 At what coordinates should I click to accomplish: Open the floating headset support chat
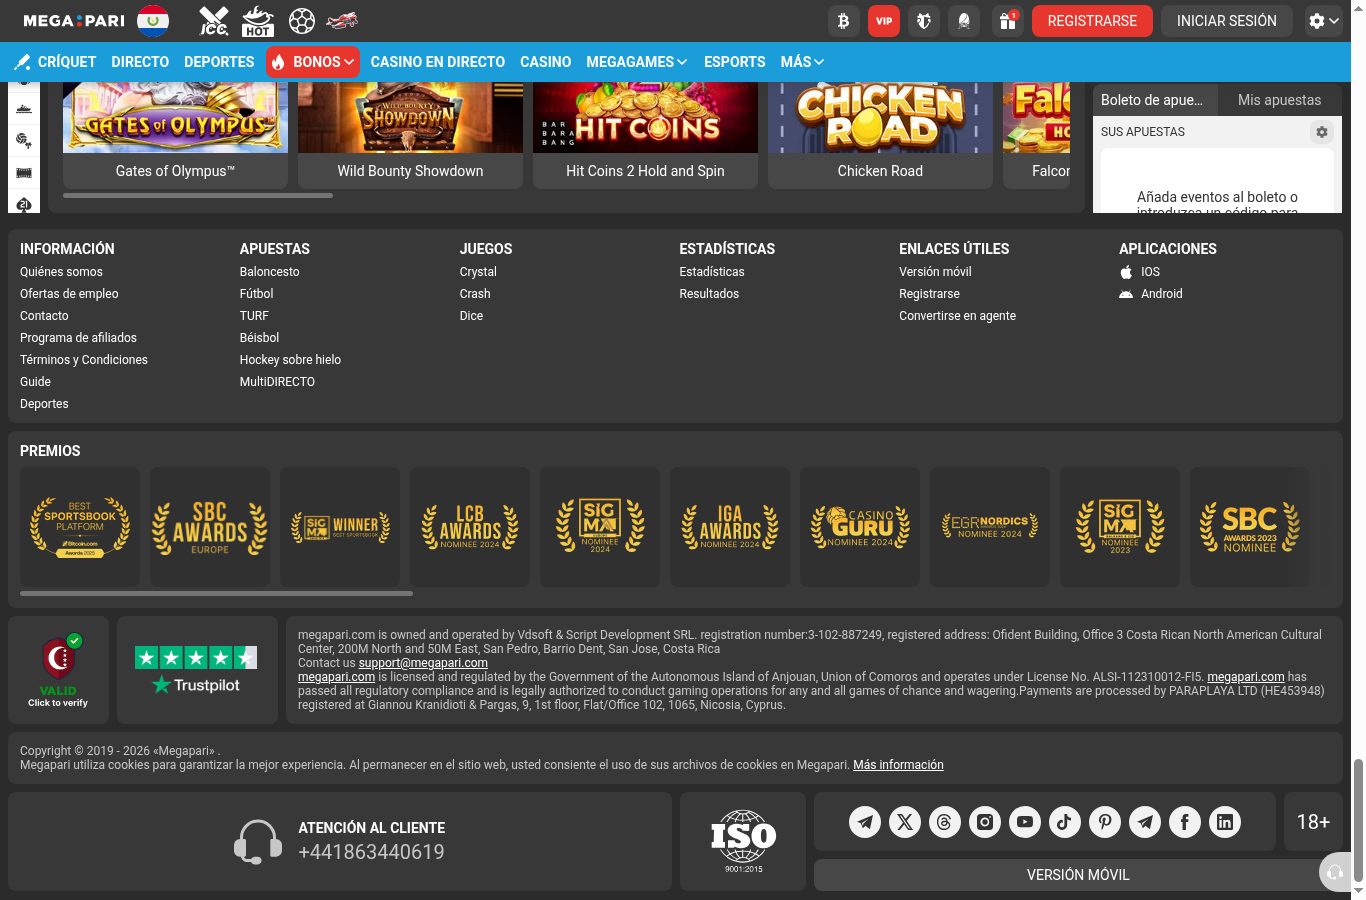(x=1336, y=873)
